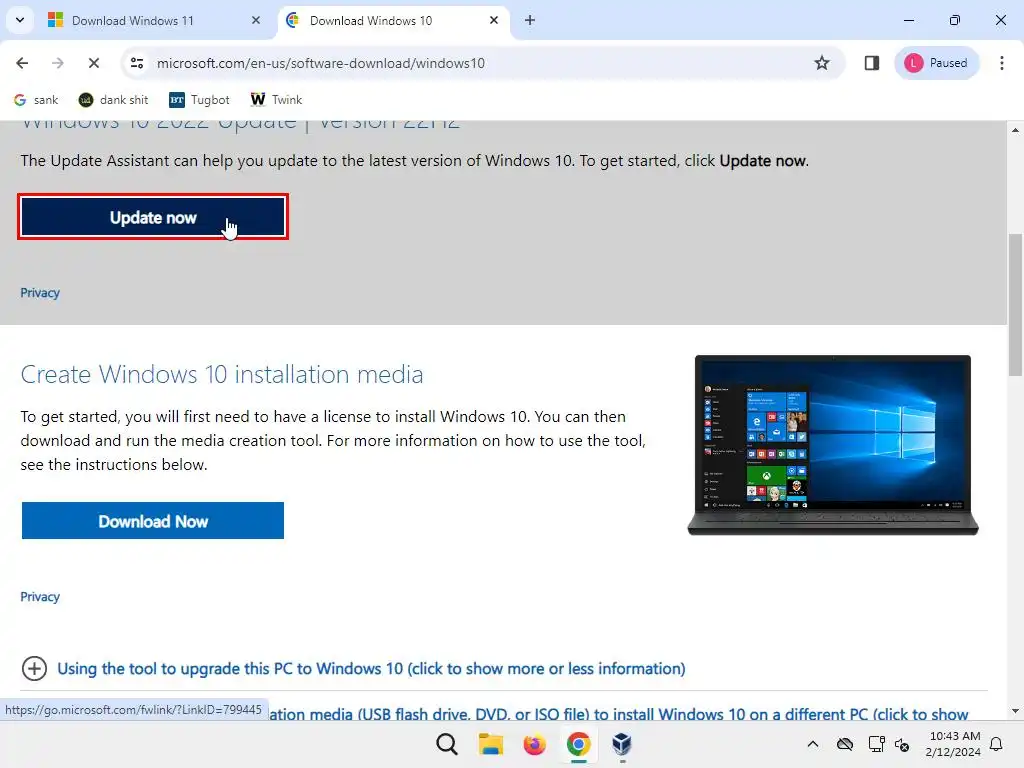Click the Update now button

(153, 217)
